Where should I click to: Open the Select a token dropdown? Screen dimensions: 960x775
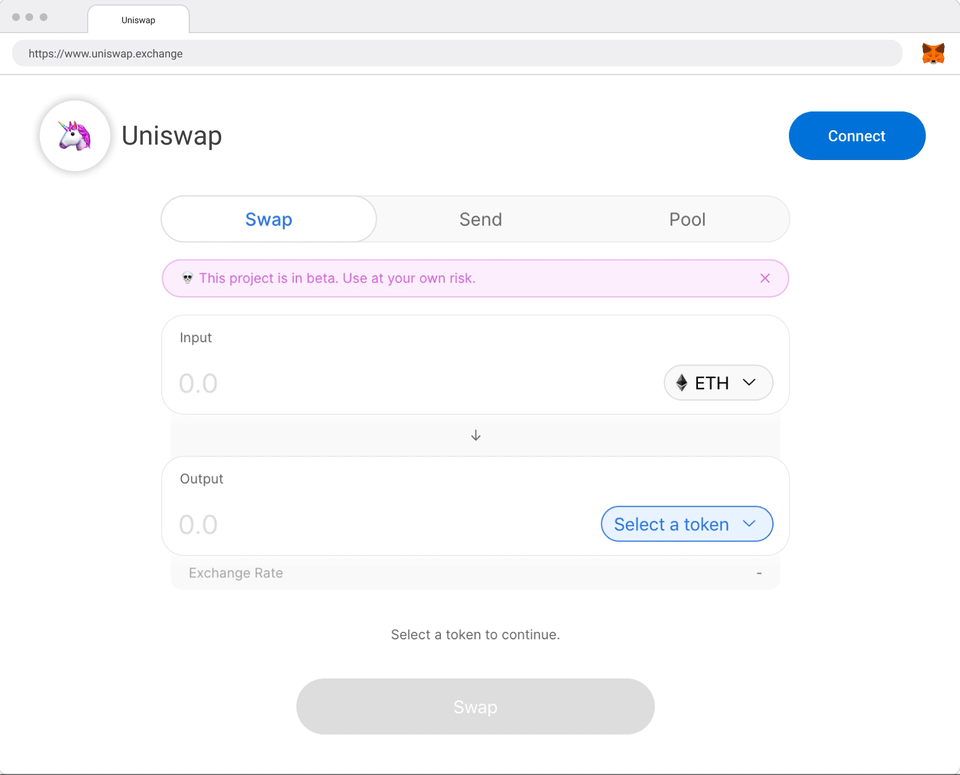pos(687,524)
